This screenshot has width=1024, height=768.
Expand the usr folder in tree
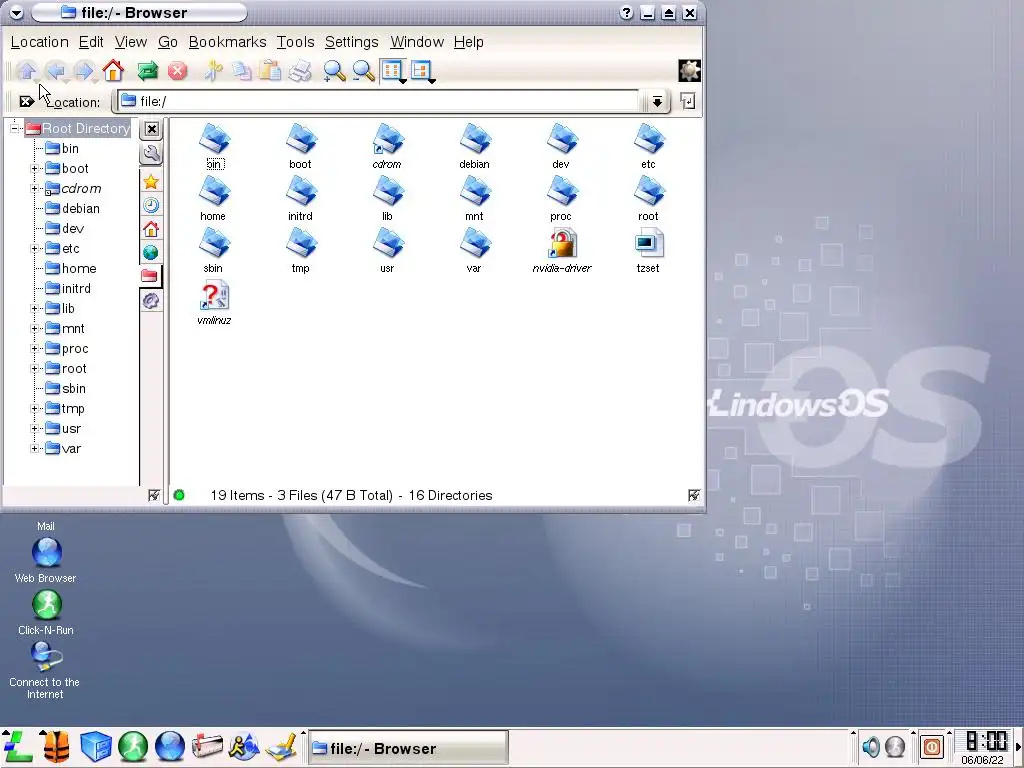(x=35, y=429)
